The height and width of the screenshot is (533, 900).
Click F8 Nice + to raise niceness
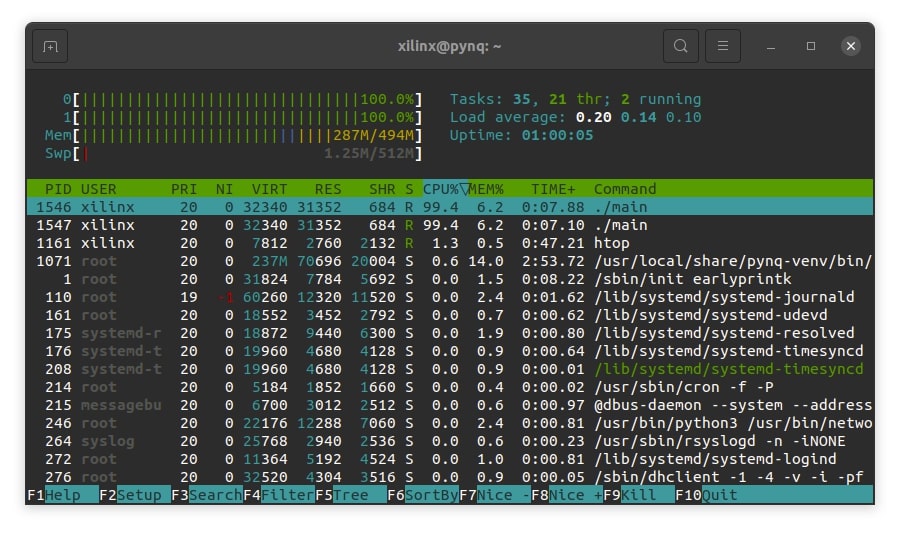pyautogui.click(x=567, y=495)
